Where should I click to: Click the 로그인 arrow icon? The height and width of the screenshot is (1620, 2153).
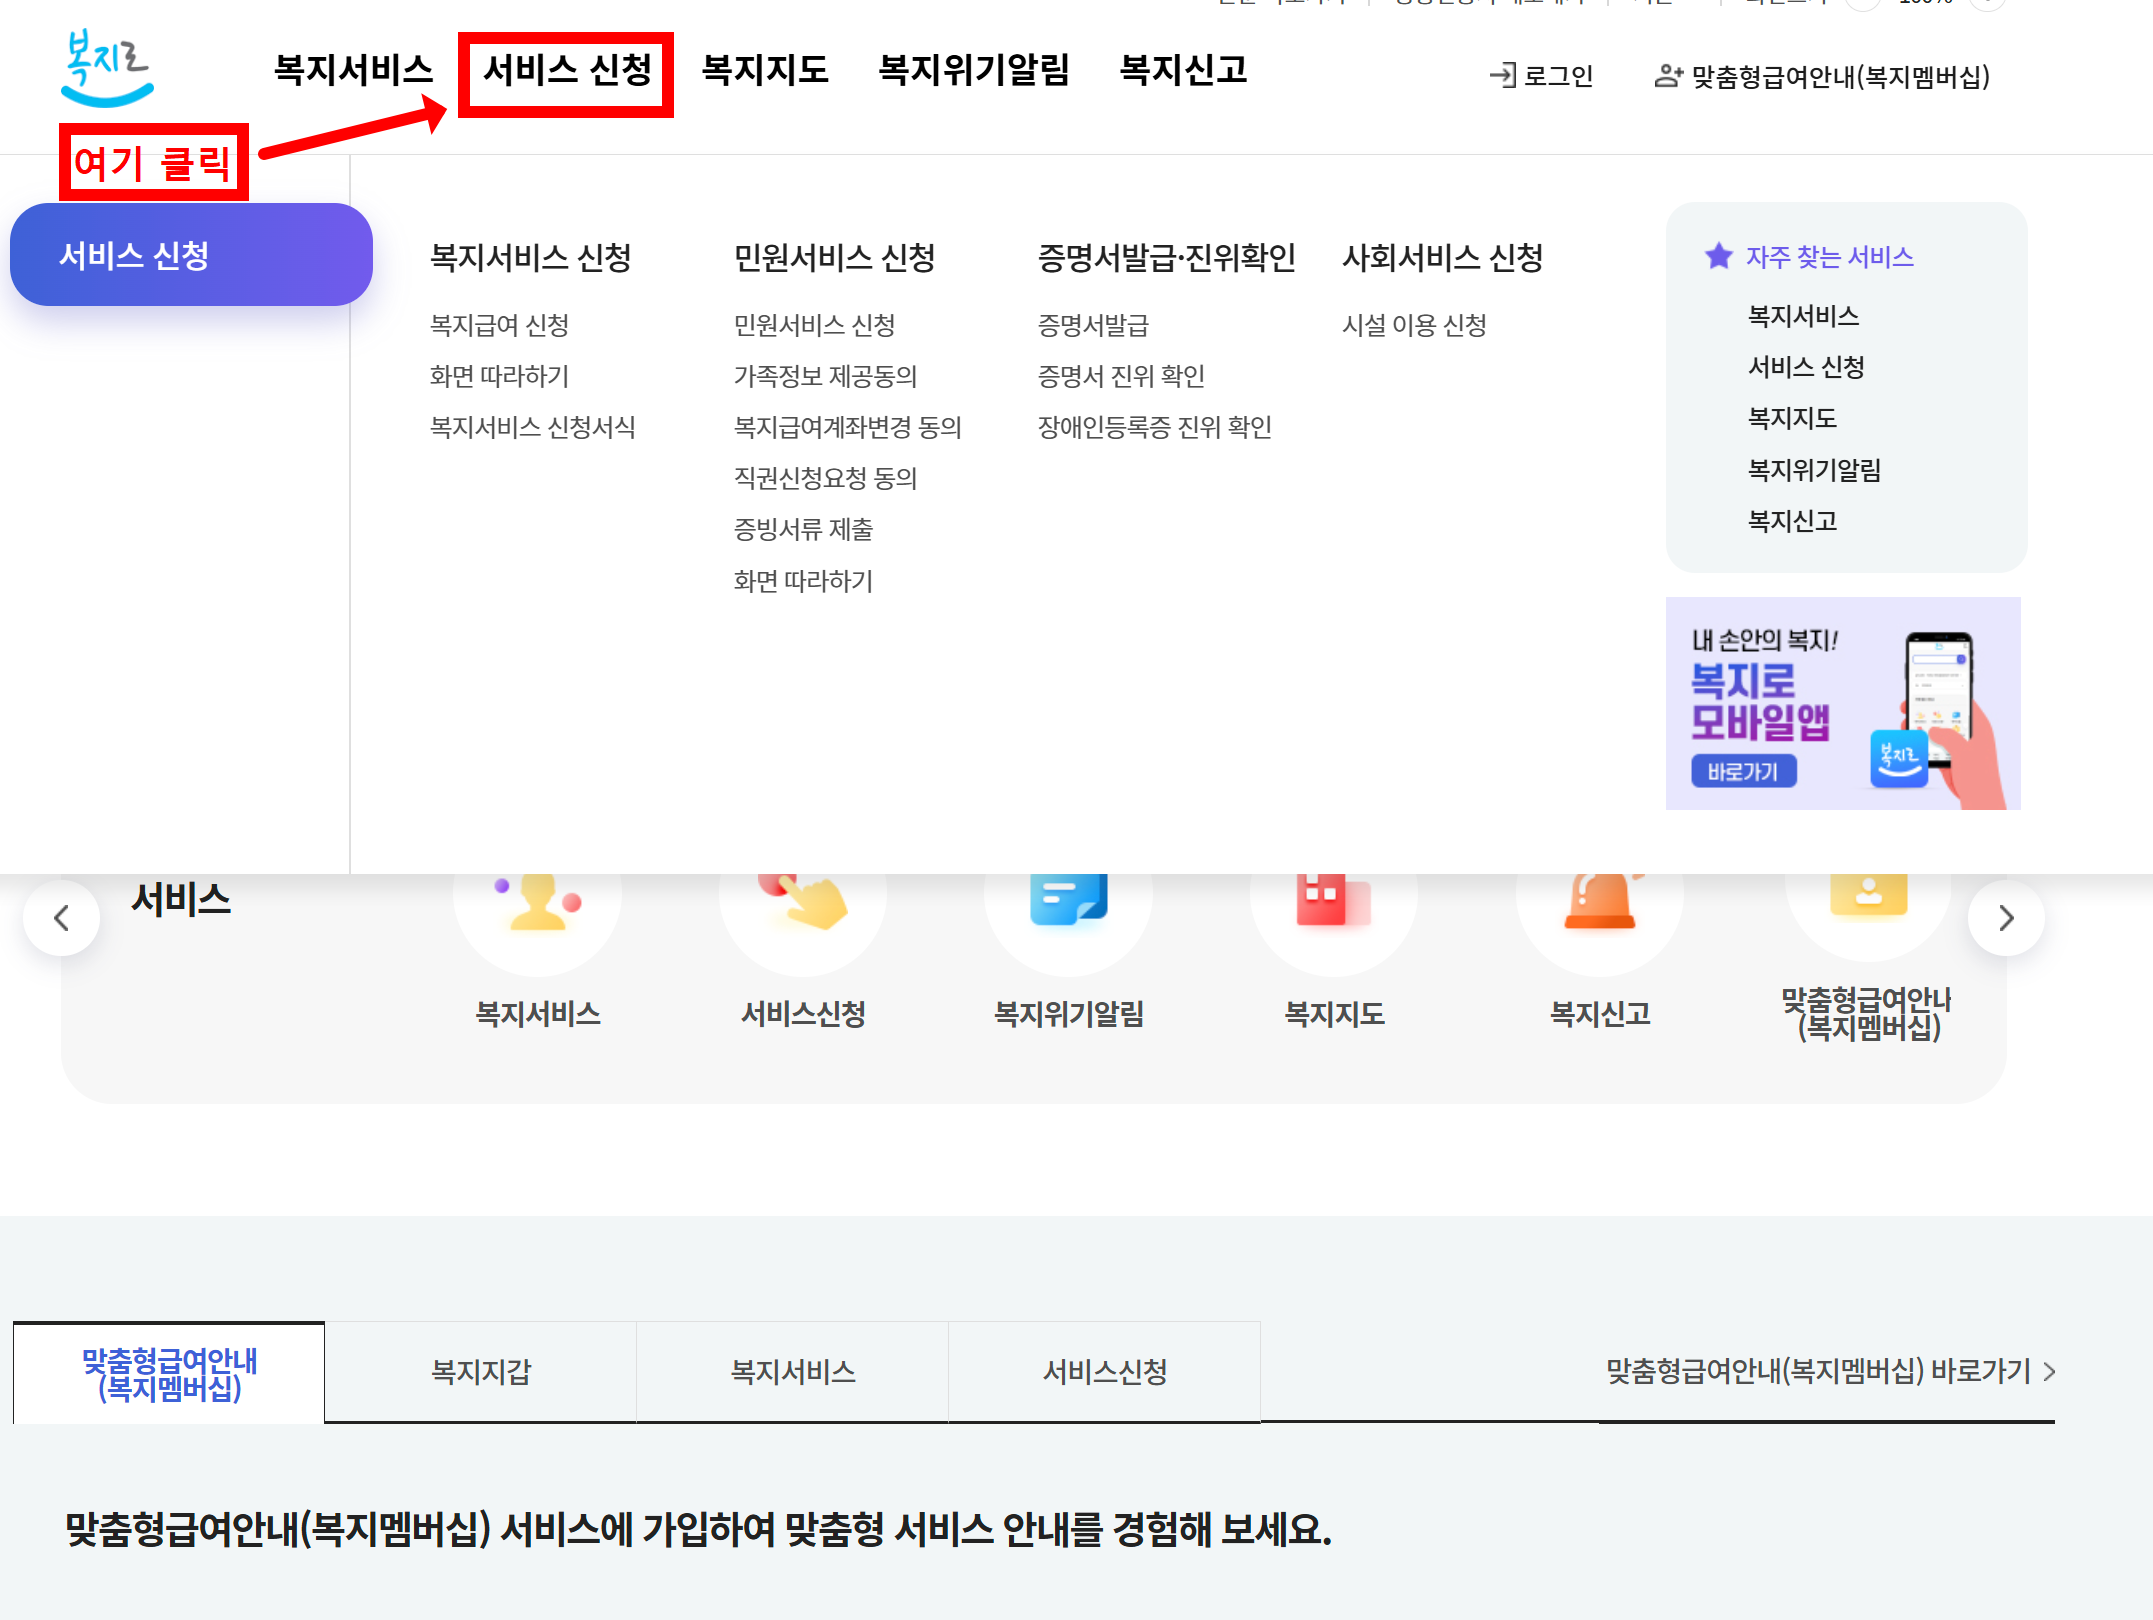click(1501, 75)
